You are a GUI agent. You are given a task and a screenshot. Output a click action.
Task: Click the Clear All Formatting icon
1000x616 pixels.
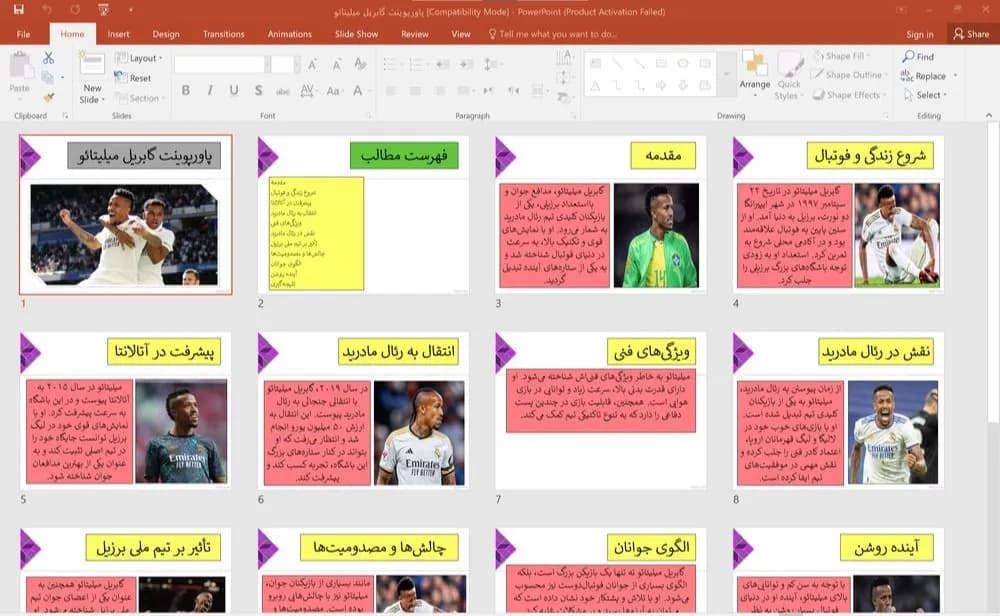coord(360,64)
